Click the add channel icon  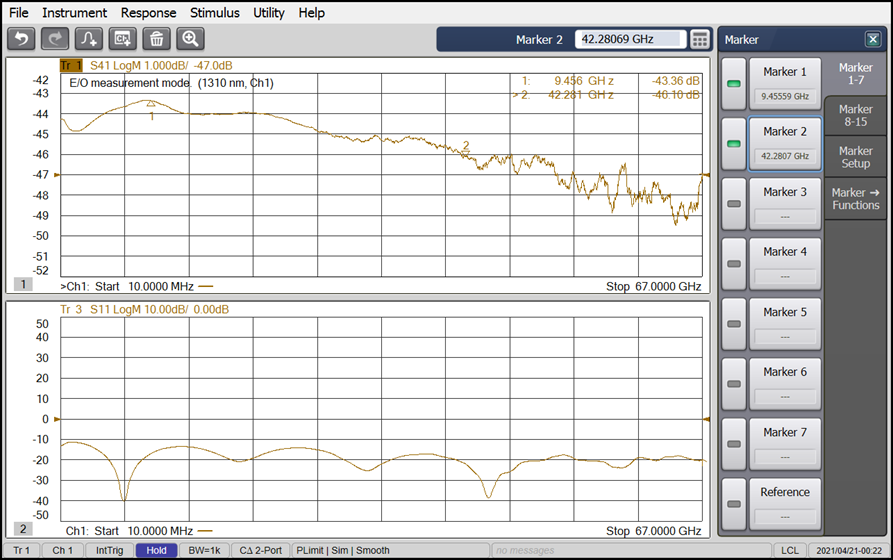point(124,39)
